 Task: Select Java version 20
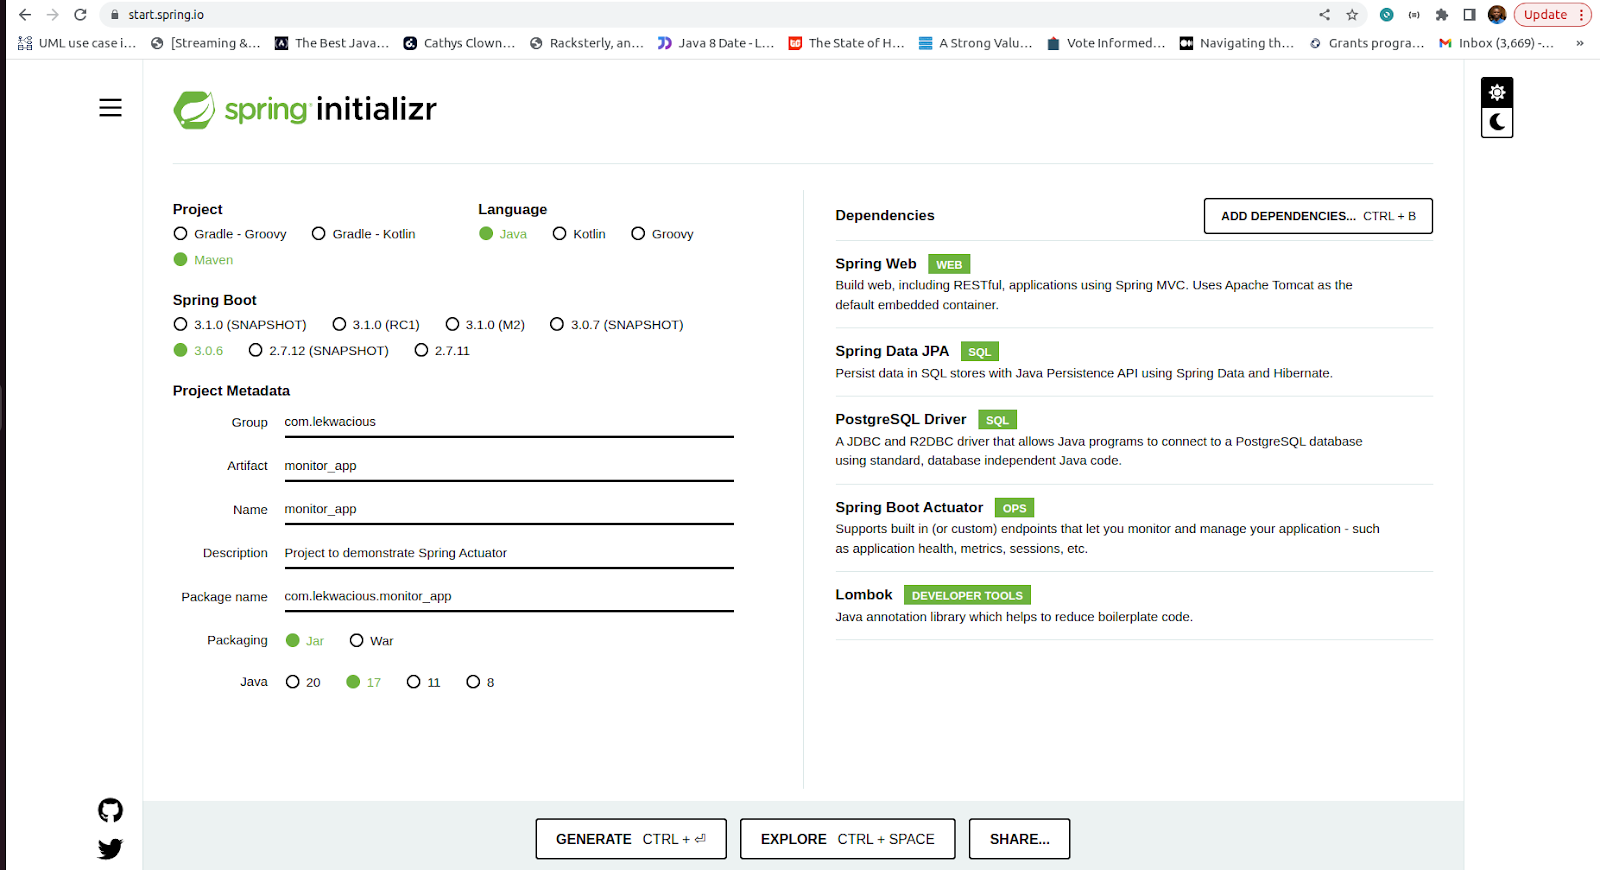click(x=303, y=682)
